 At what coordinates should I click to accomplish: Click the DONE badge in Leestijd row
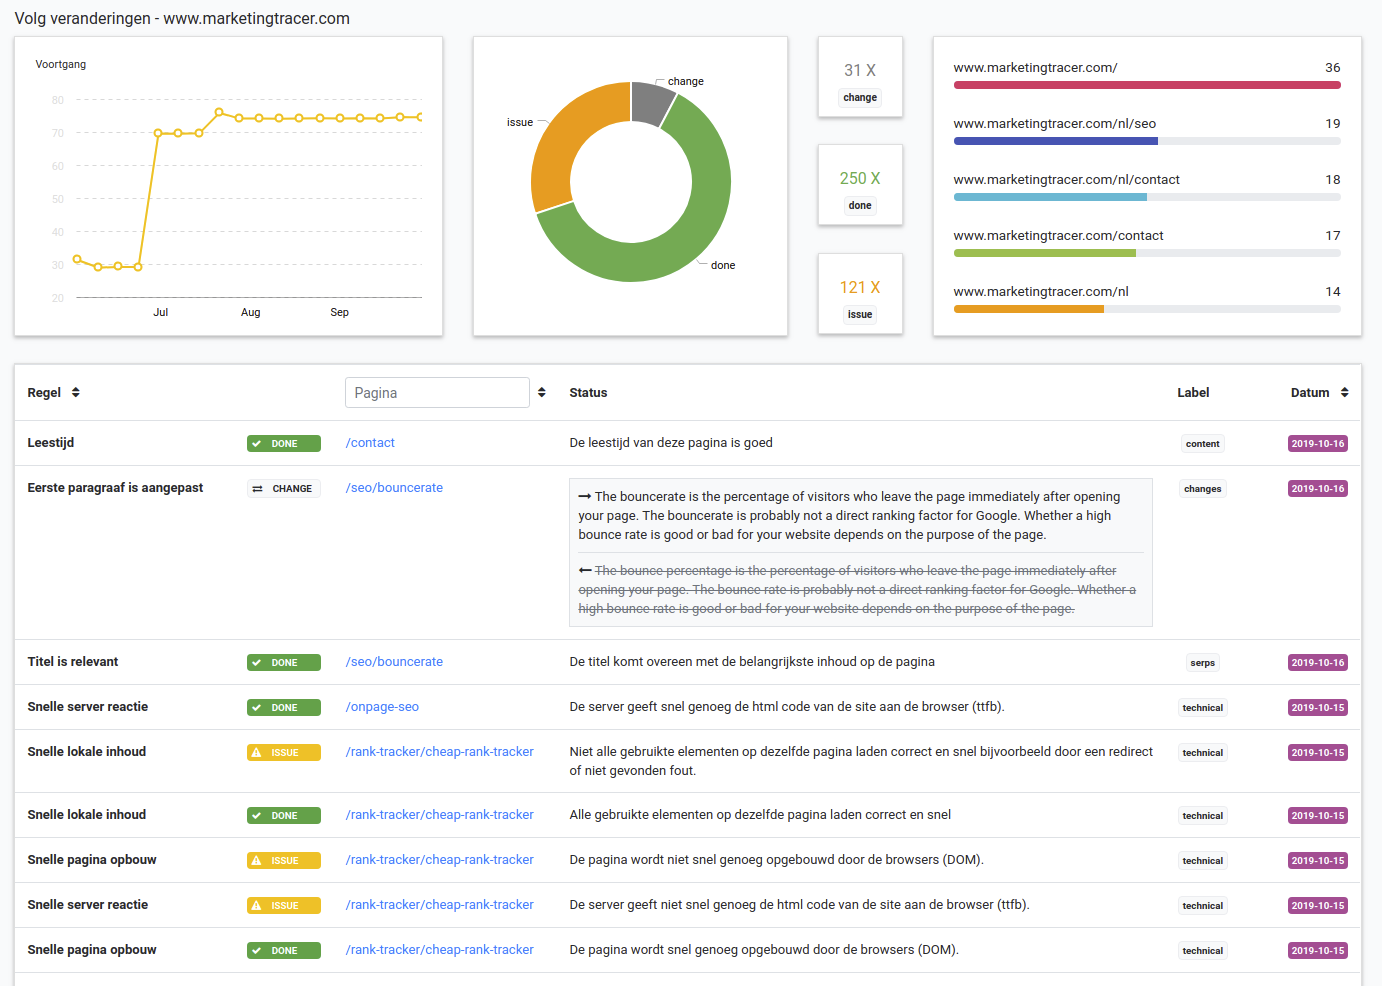pos(284,444)
